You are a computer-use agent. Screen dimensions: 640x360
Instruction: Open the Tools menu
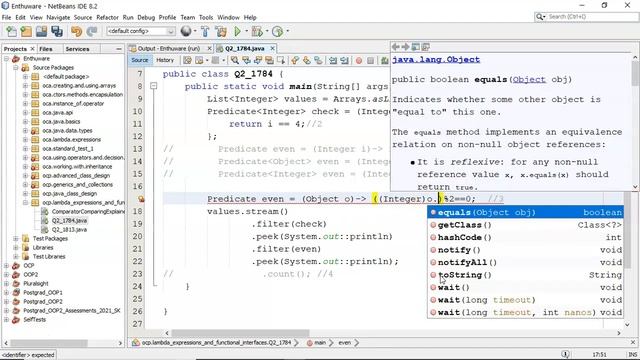click(206, 18)
